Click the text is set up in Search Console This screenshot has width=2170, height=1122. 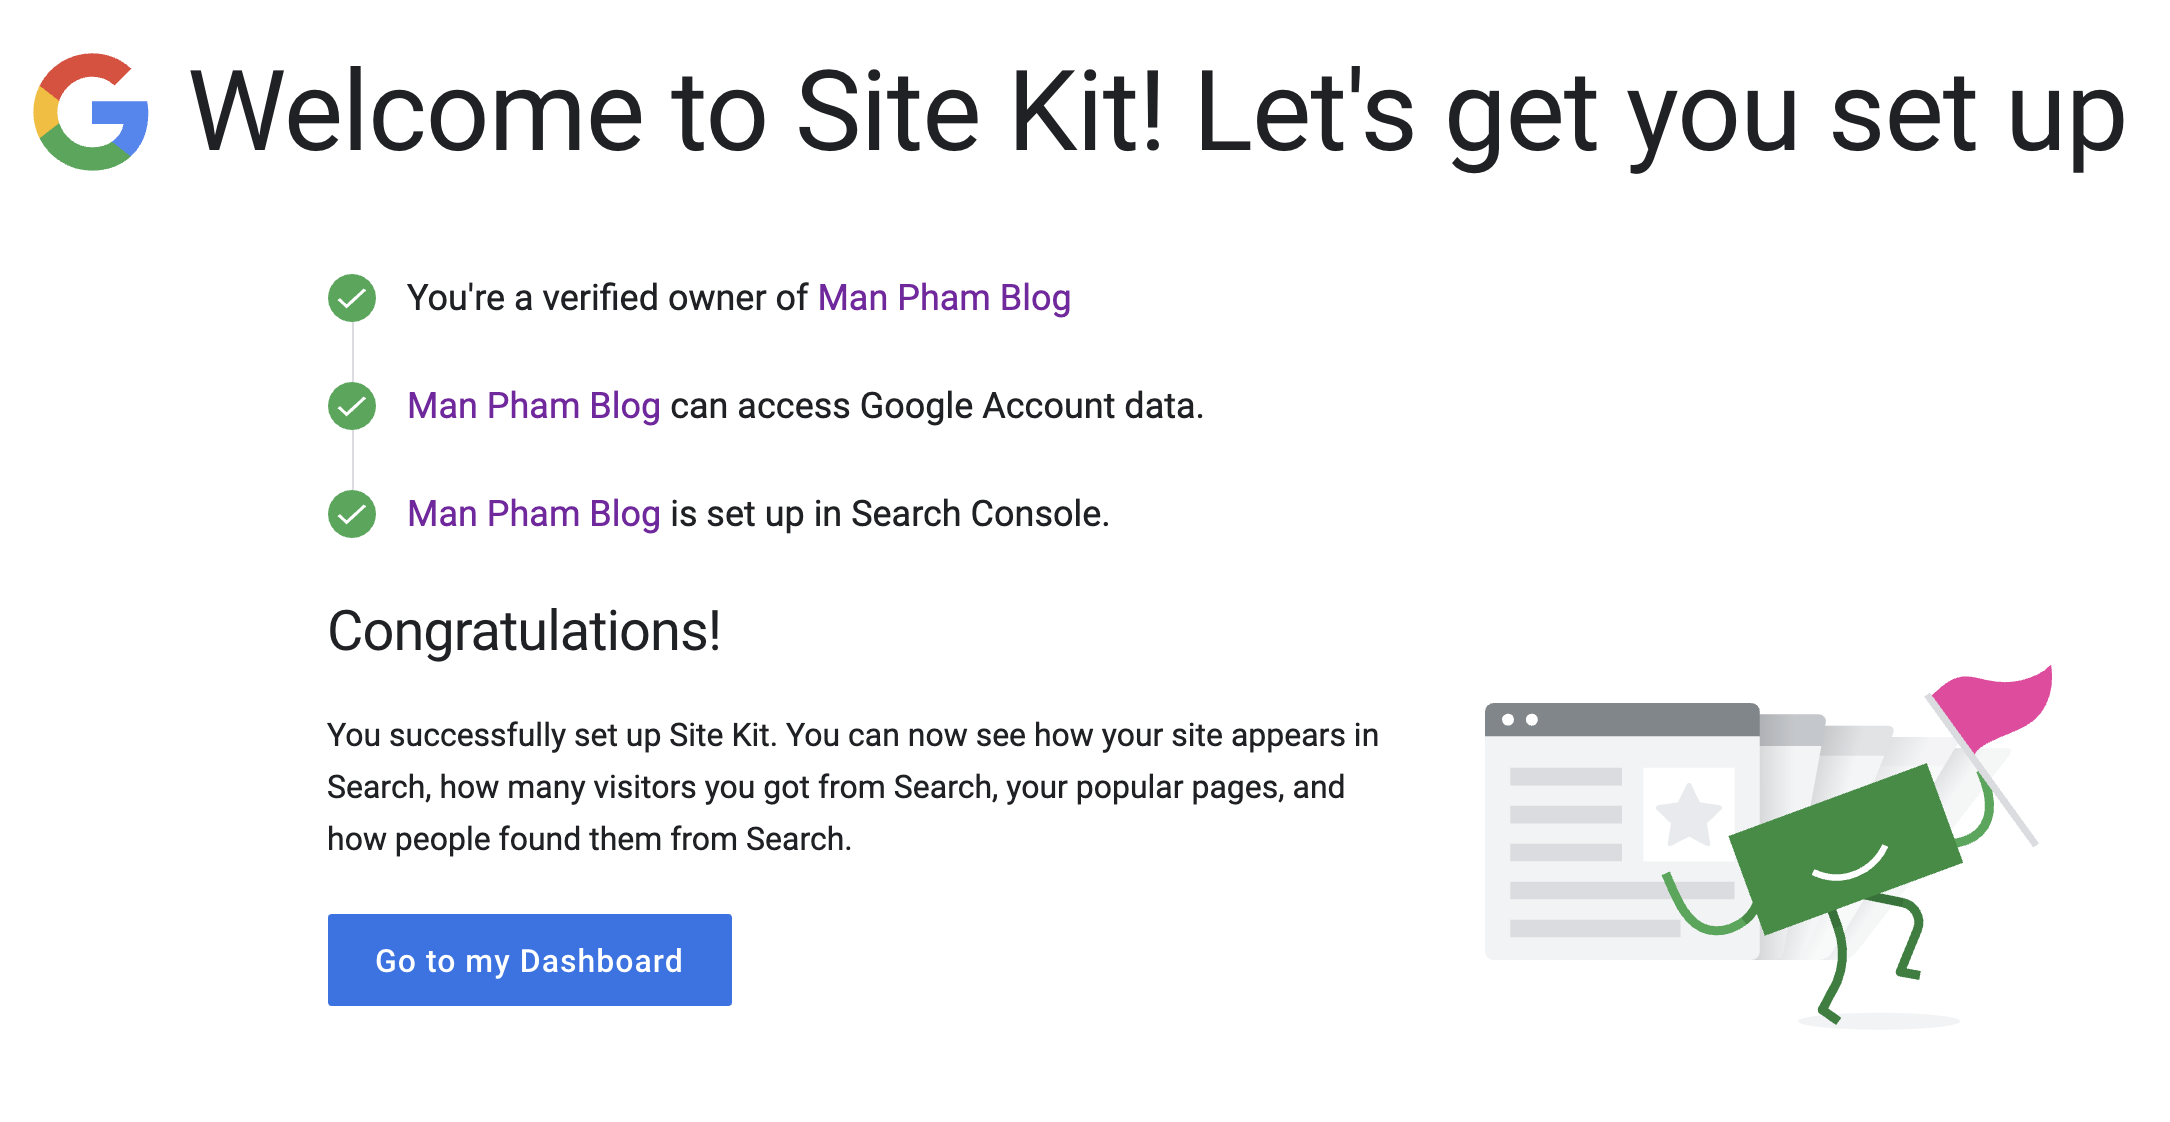(x=890, y=514)
